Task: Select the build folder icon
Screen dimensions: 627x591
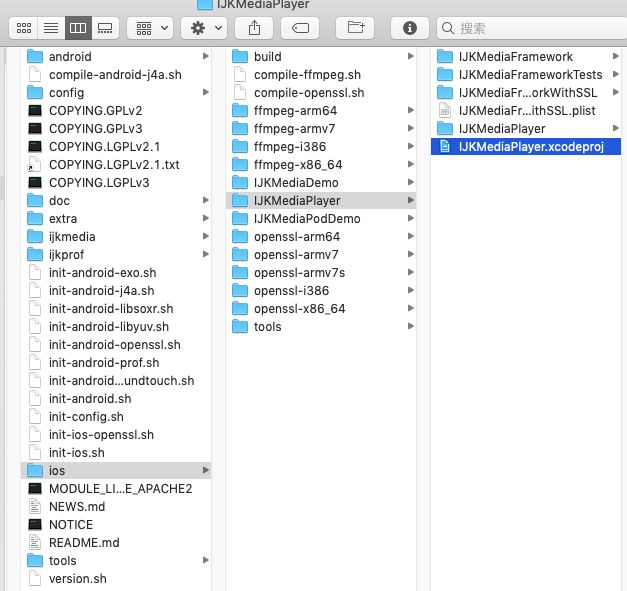Action: coord(240,56)
